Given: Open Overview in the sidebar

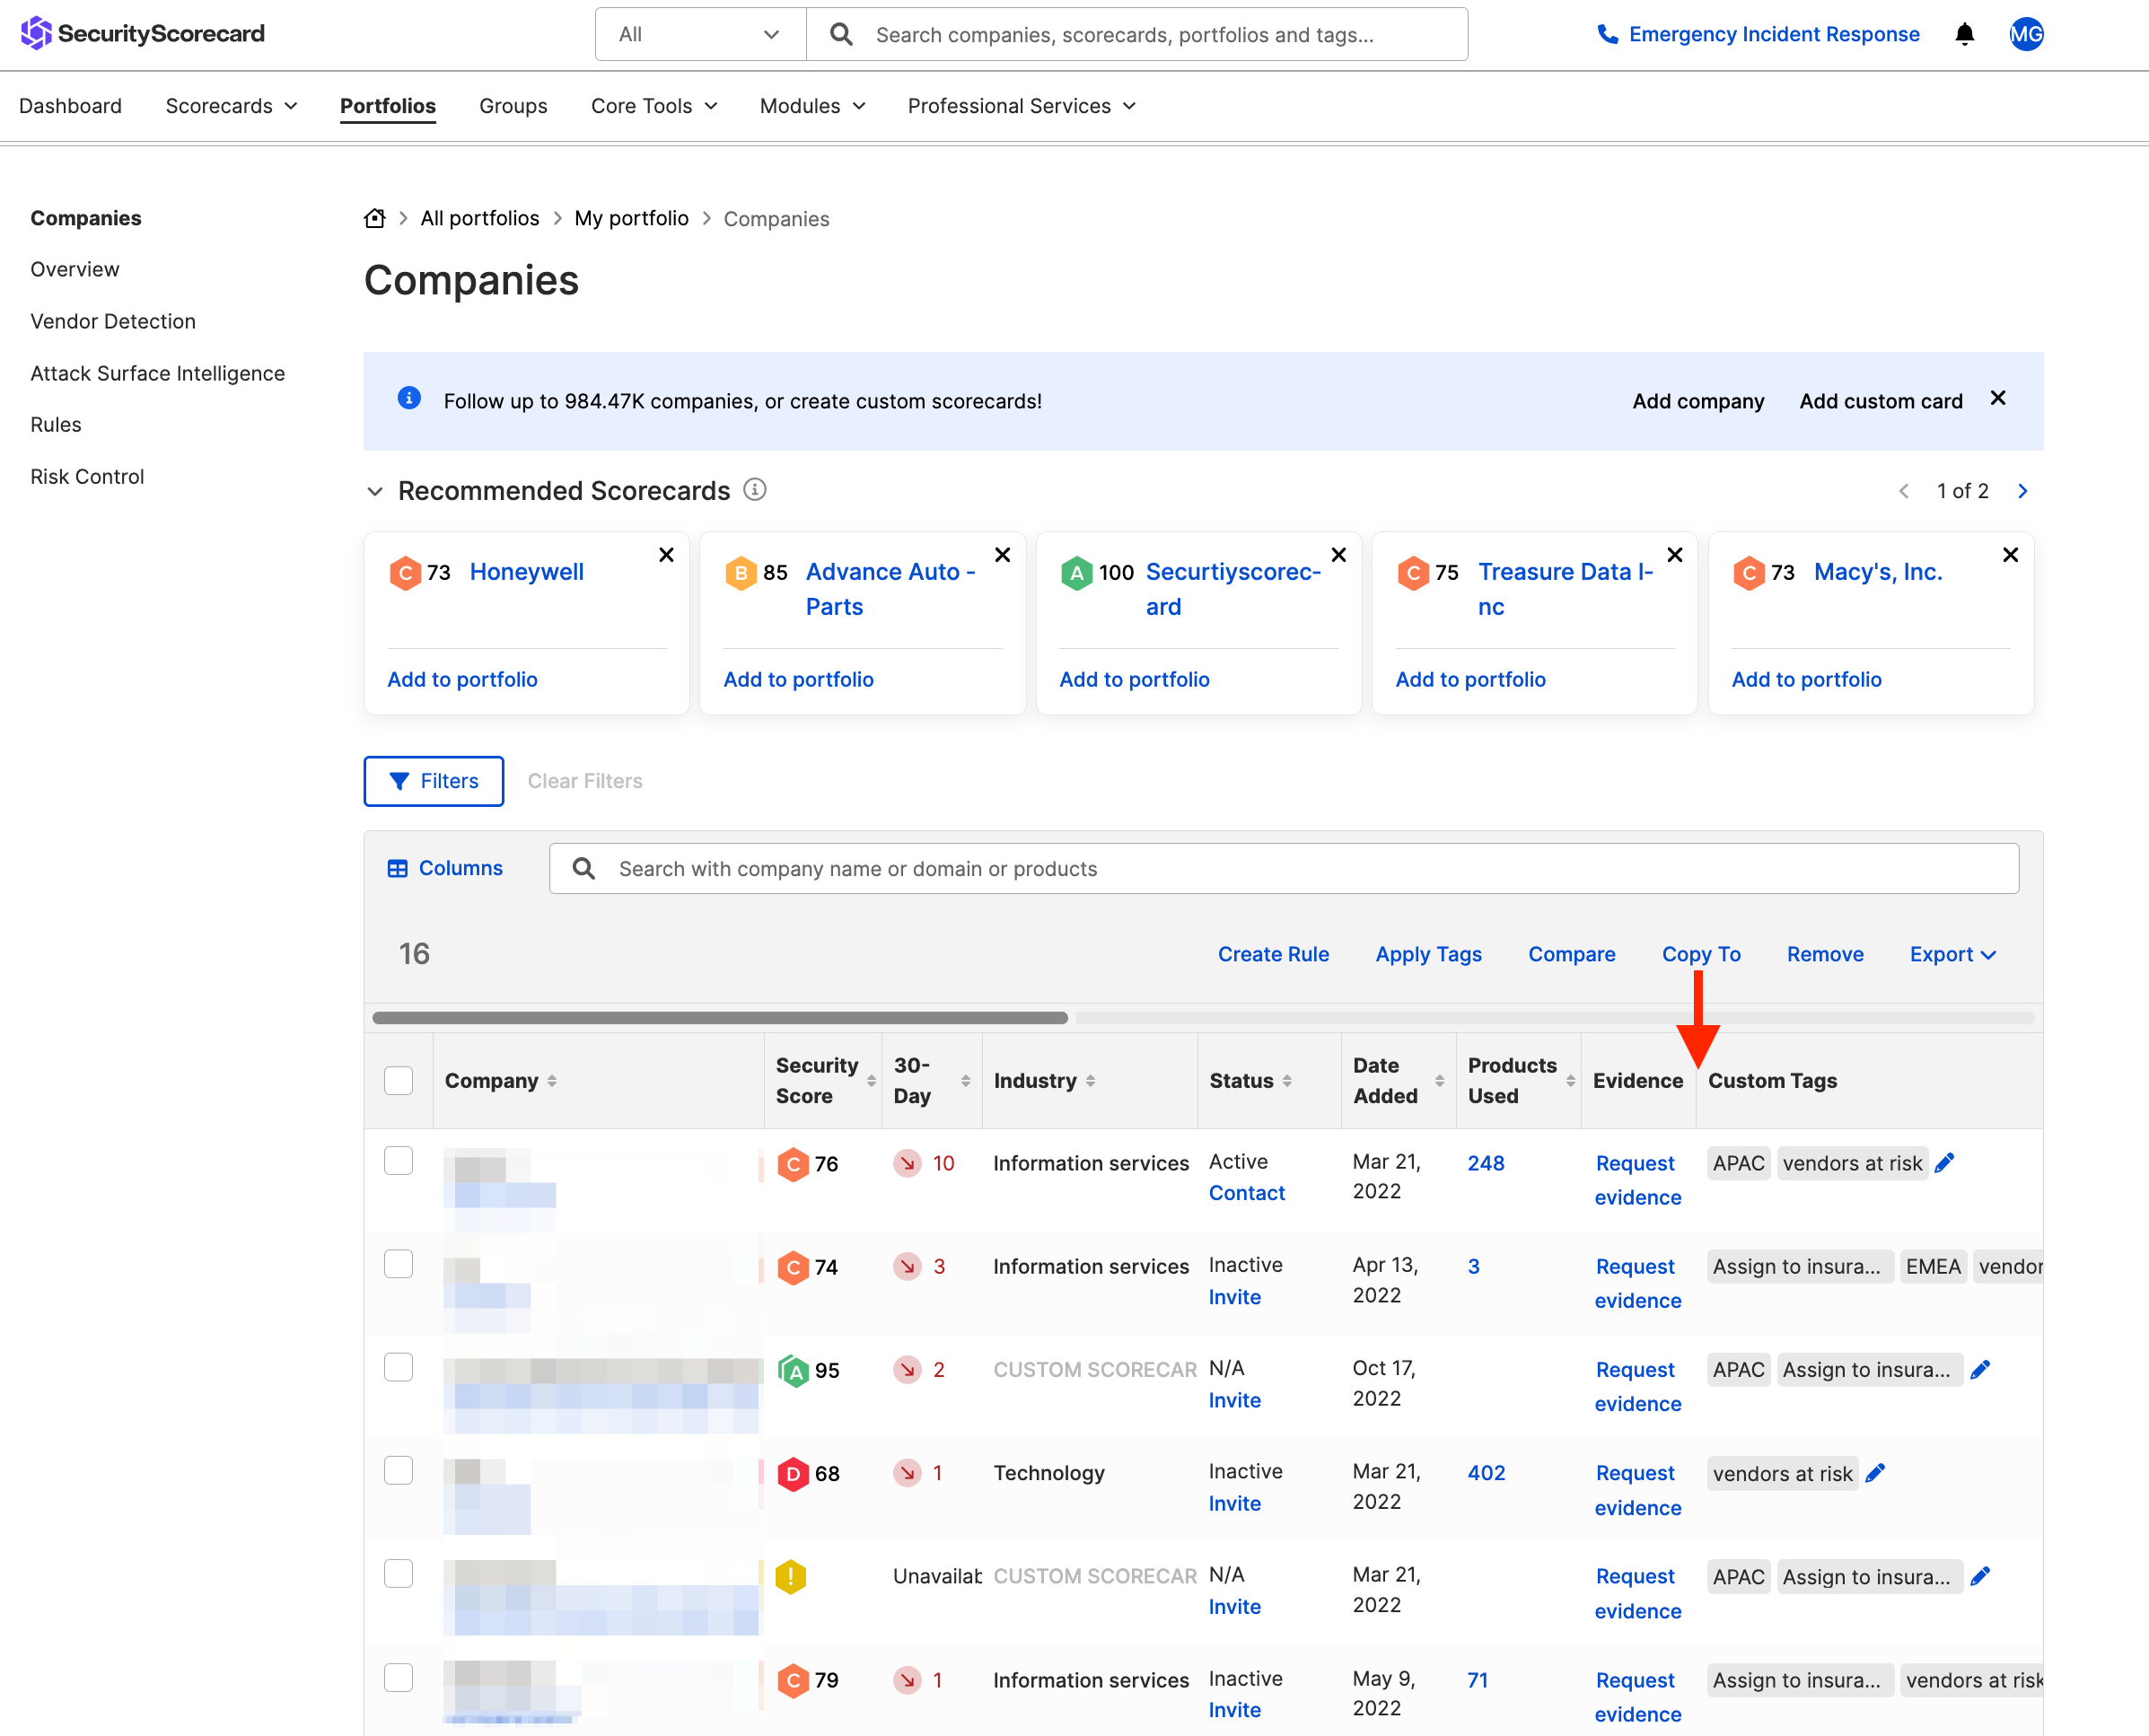Looking at the screenshot, I should (x=75, y=269).
